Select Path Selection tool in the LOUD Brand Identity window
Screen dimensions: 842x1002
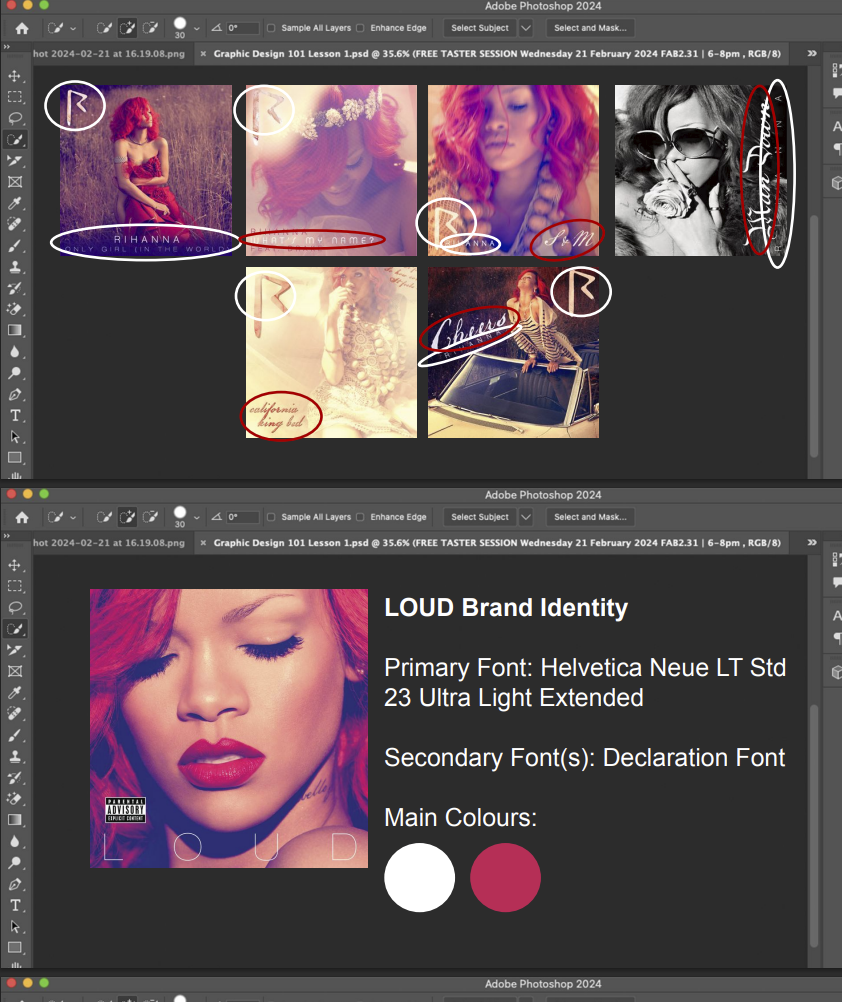(15, 927)
